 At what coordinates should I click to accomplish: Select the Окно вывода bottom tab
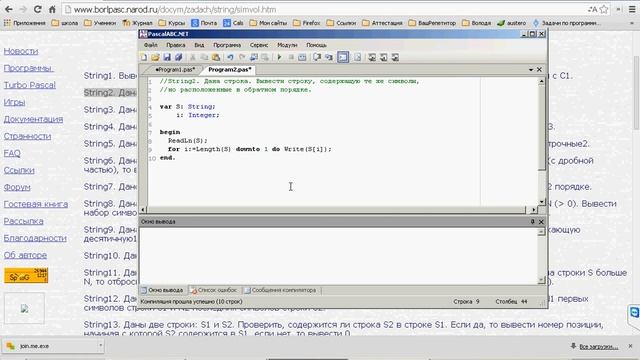tap(162, 290)
